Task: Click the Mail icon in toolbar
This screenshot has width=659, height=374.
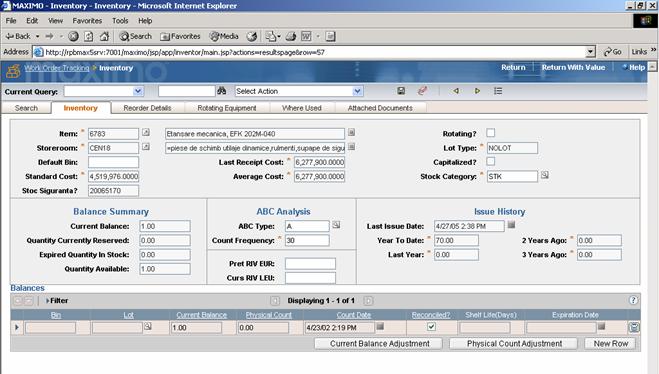Action: 270,37
